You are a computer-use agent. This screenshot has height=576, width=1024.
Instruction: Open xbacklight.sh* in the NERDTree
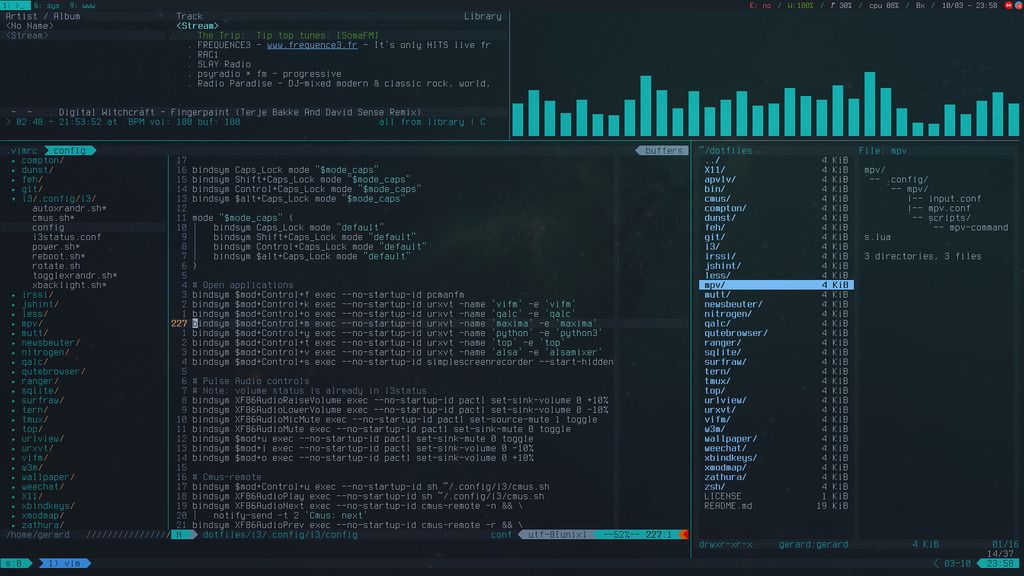(x=69, y=285)
